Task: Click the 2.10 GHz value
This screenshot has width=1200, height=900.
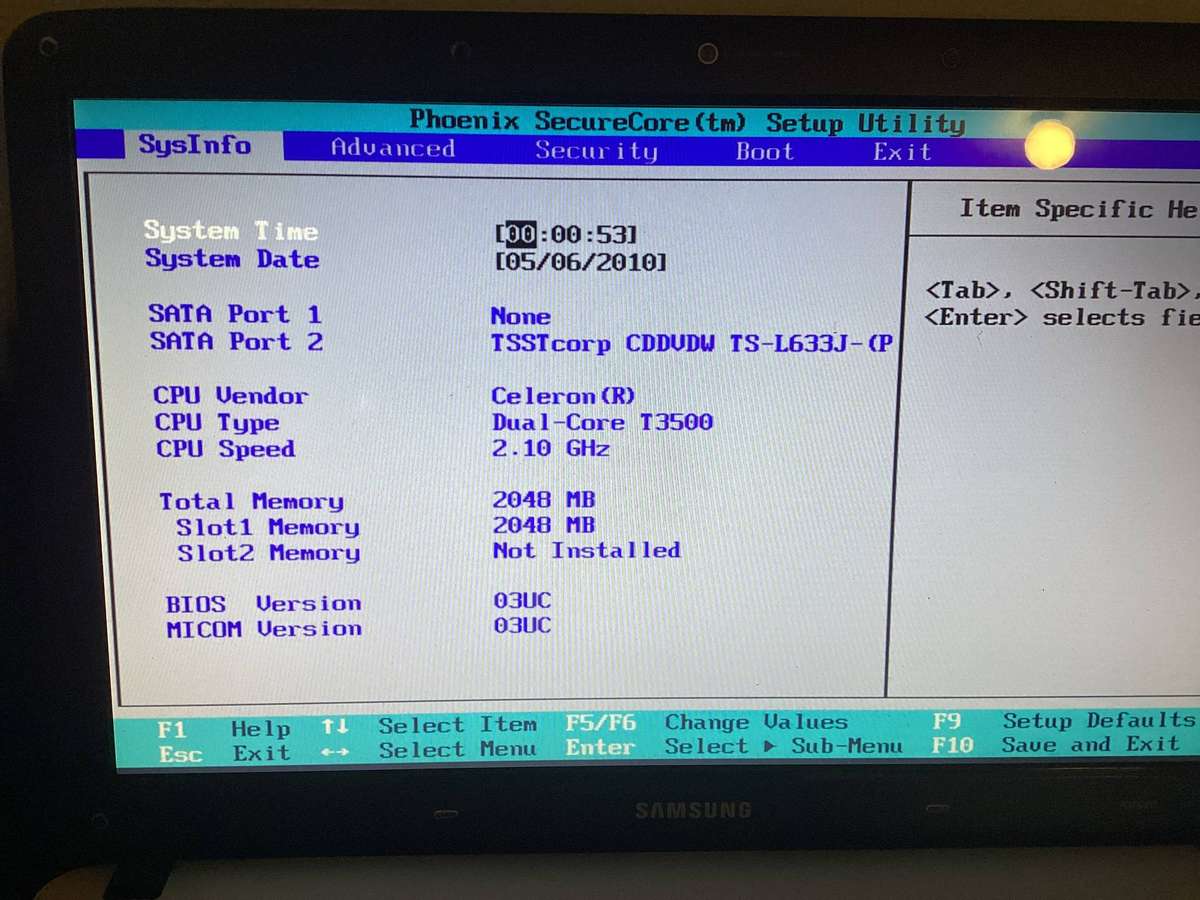Action: coord(551,449)
